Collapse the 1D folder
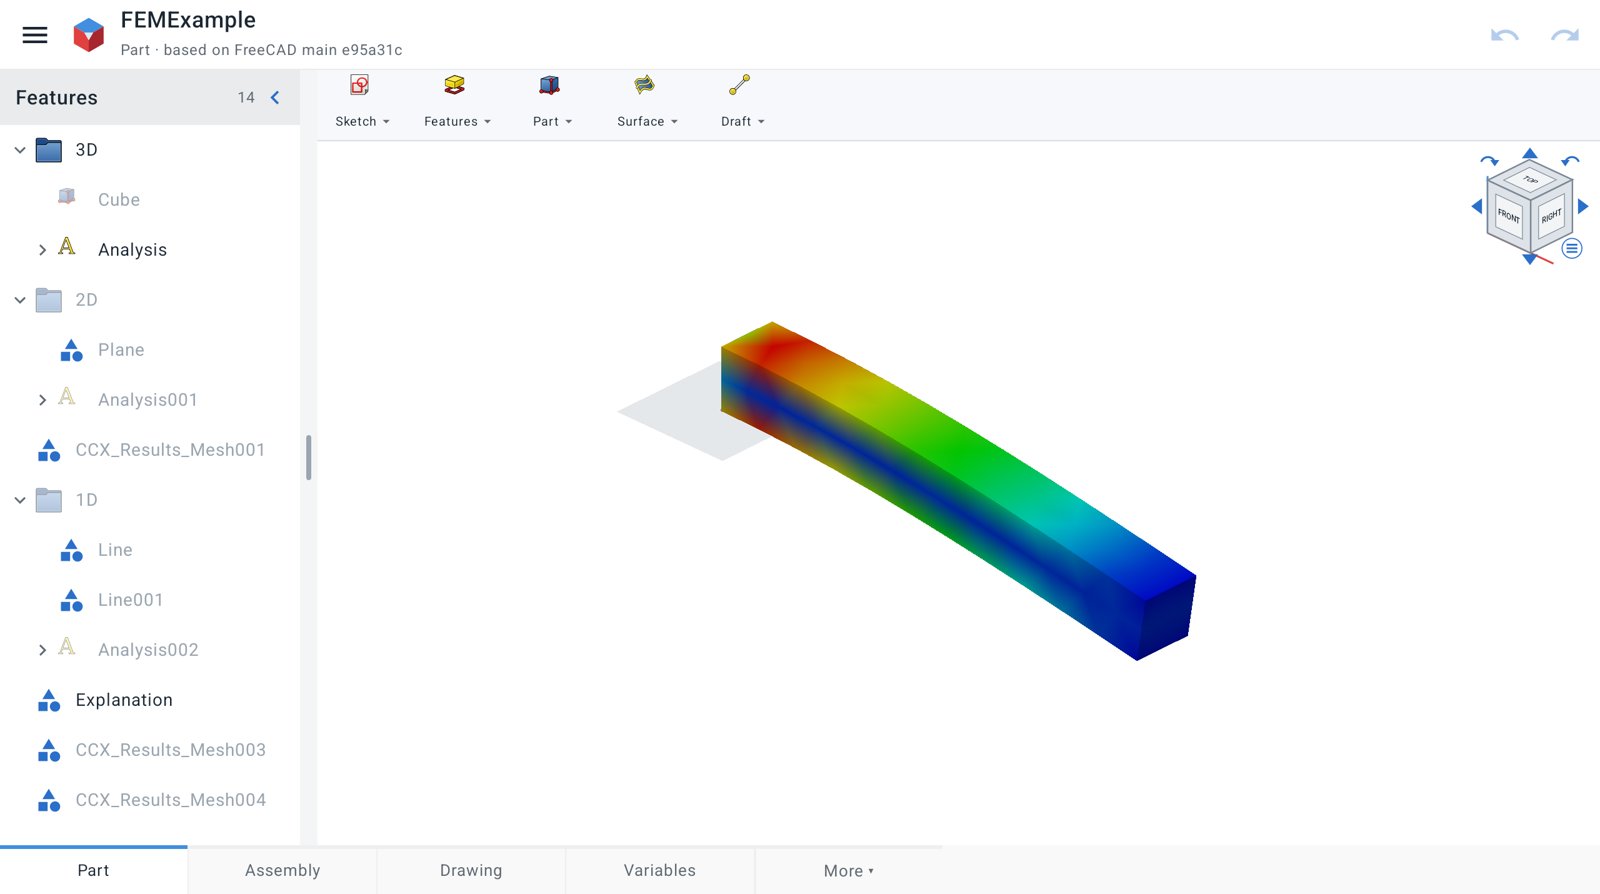 20,500
